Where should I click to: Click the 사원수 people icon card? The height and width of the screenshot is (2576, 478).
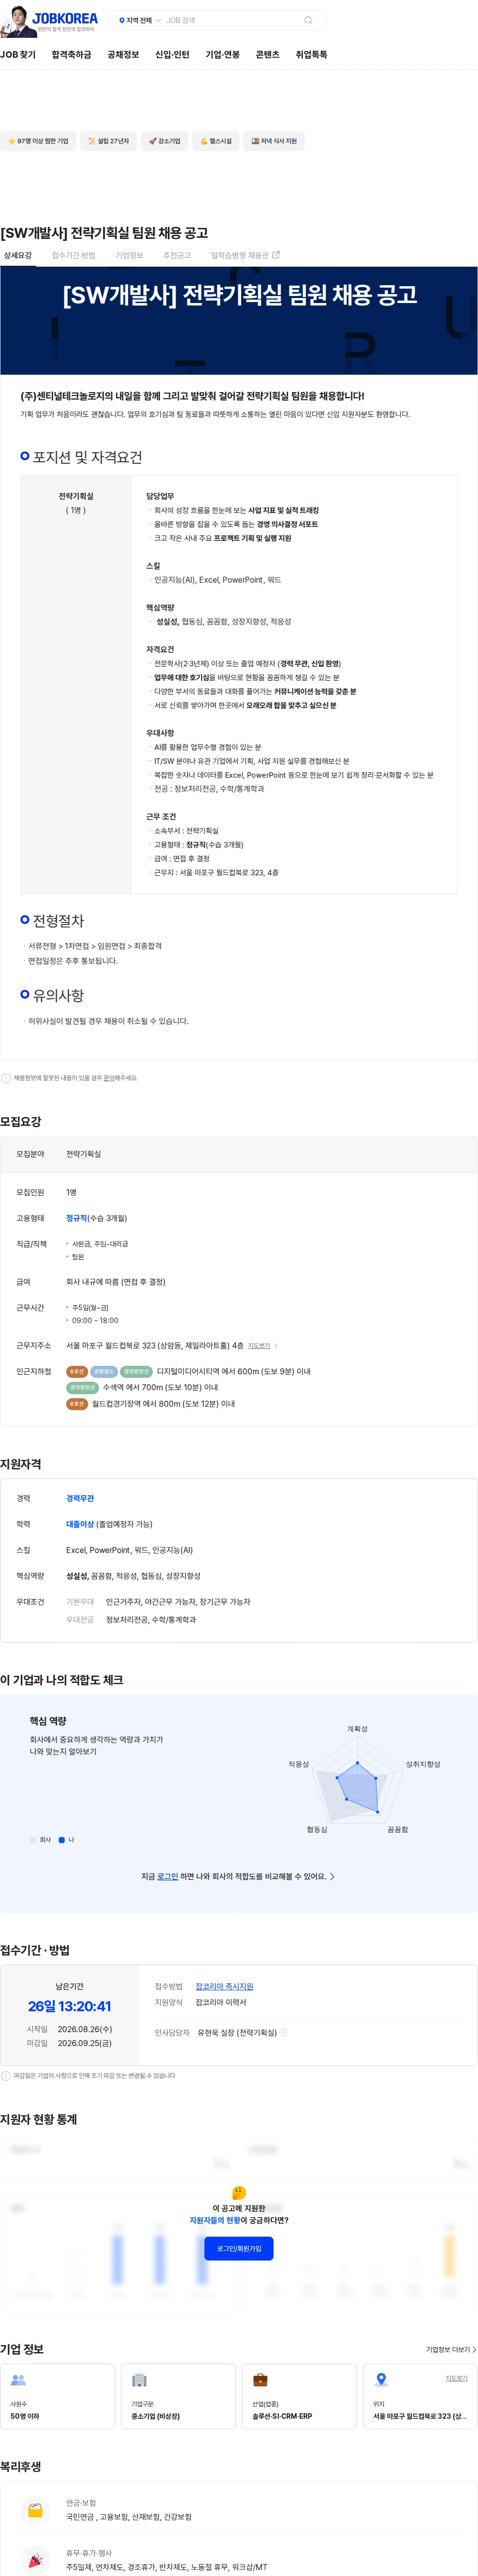tap(58, 2395)
